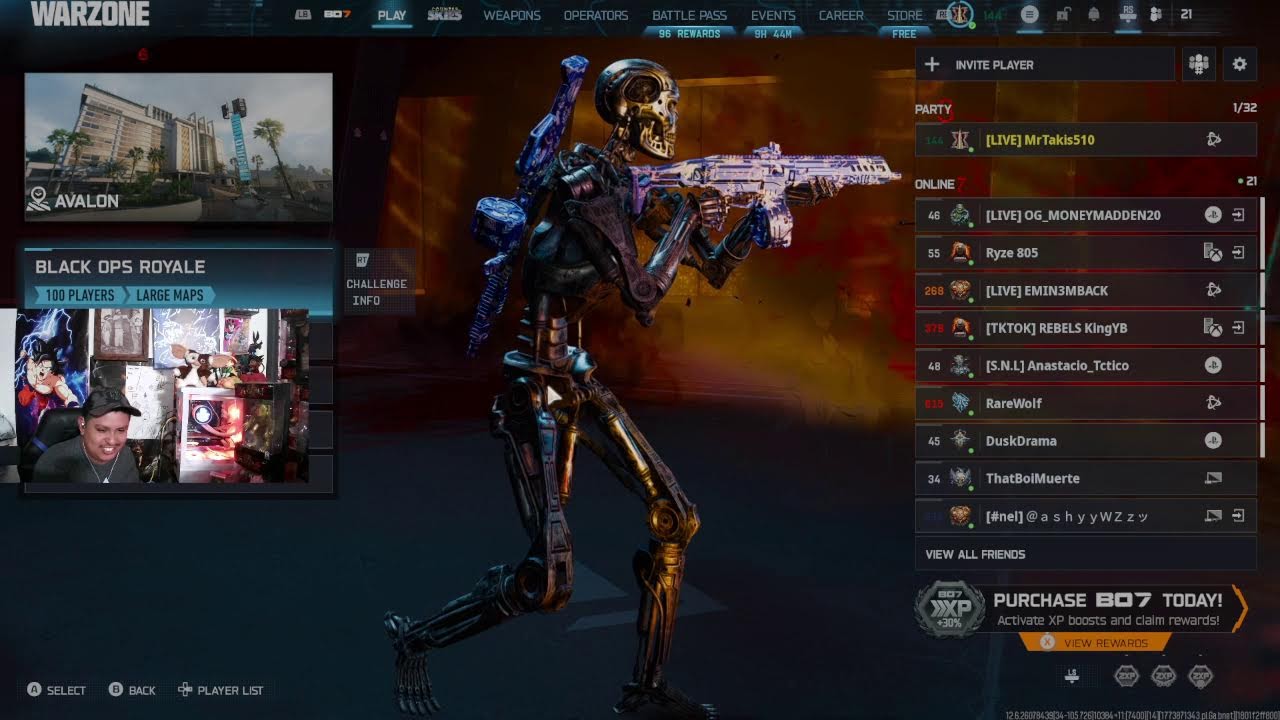
Task: Click the INVITE PLAYER button
Action: pos(1045,65)
